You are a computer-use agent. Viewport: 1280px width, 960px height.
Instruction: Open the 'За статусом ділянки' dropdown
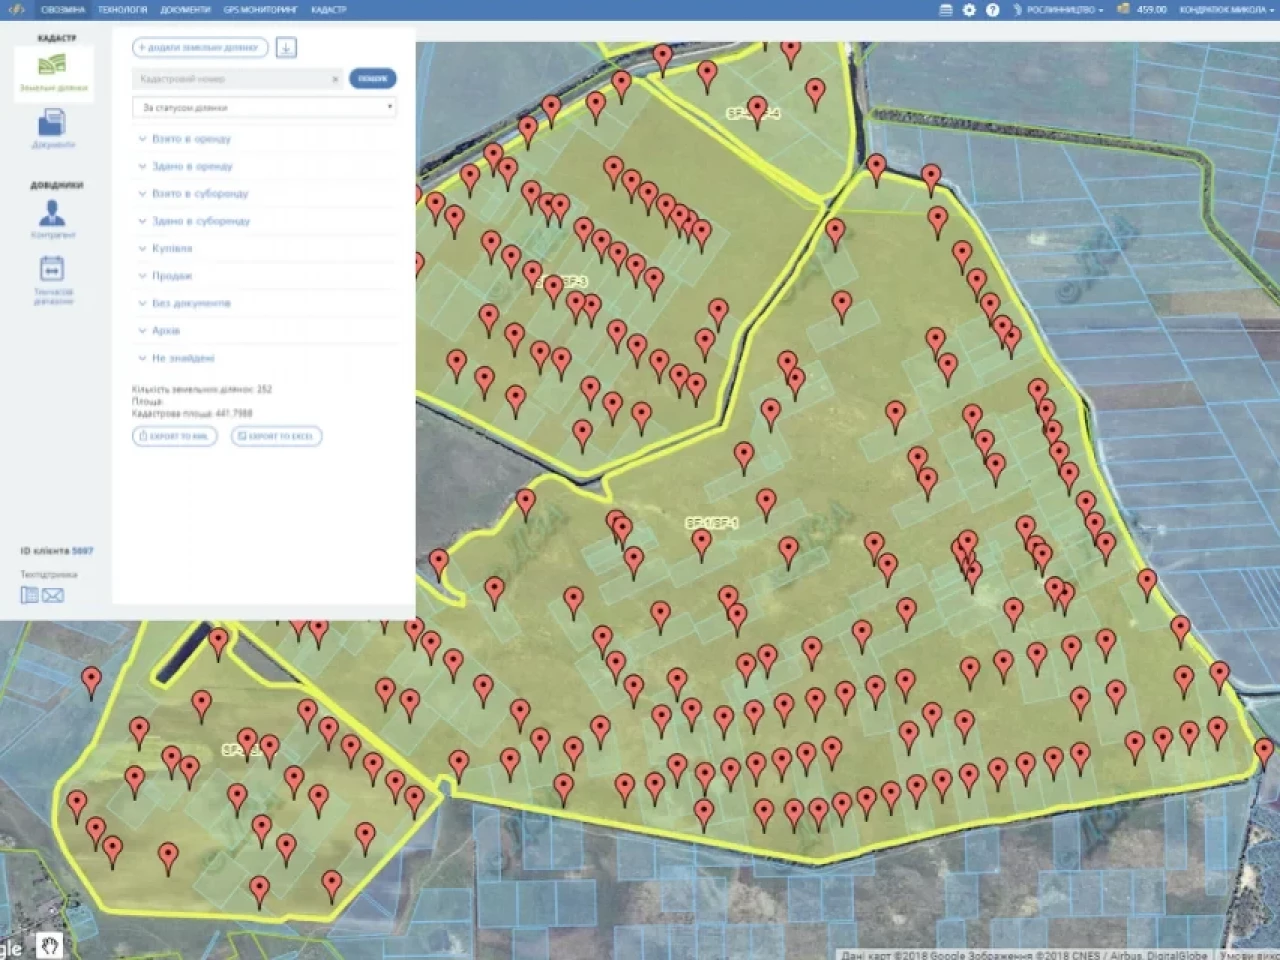tap(264, 107)
